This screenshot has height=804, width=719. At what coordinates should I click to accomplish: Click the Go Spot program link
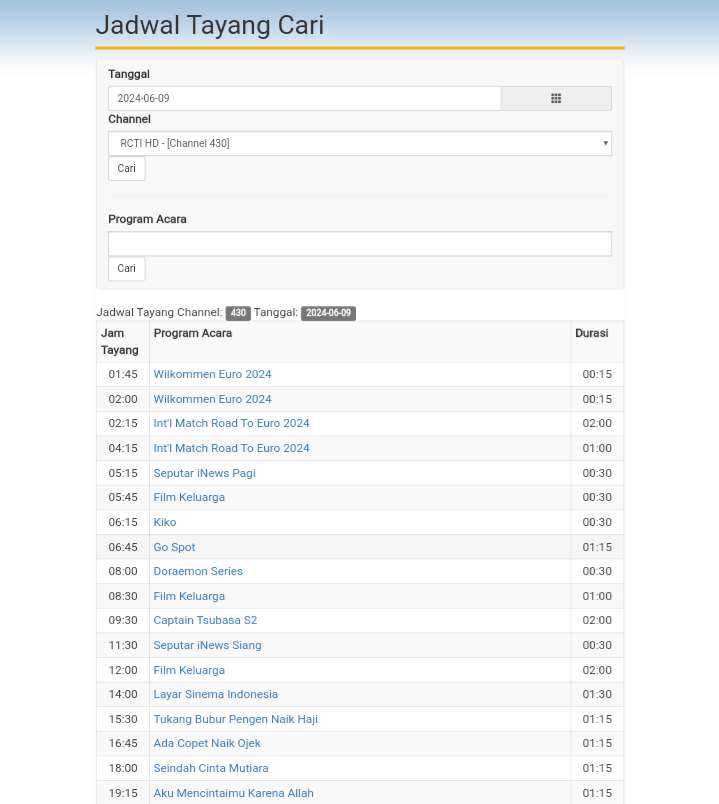tap(174, 547)
